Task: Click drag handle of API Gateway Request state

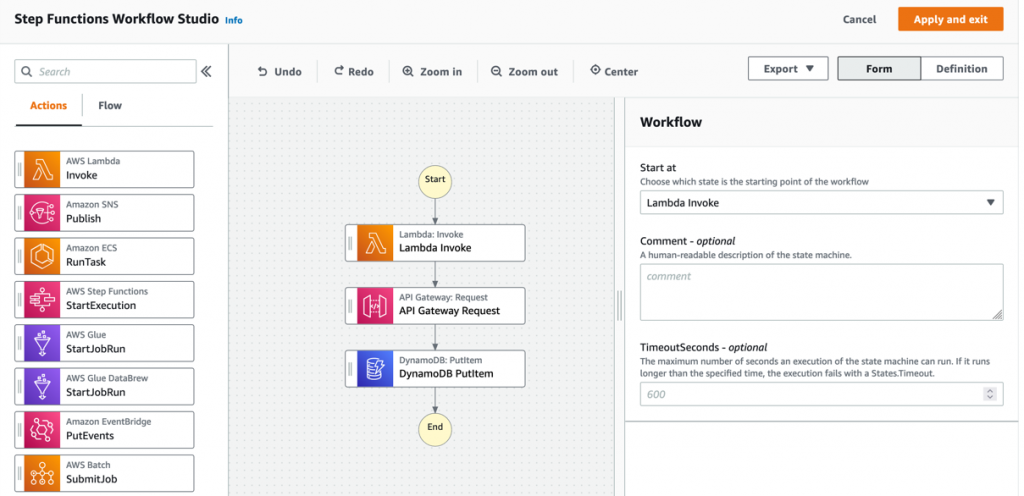Action: [x=351, y=305]
